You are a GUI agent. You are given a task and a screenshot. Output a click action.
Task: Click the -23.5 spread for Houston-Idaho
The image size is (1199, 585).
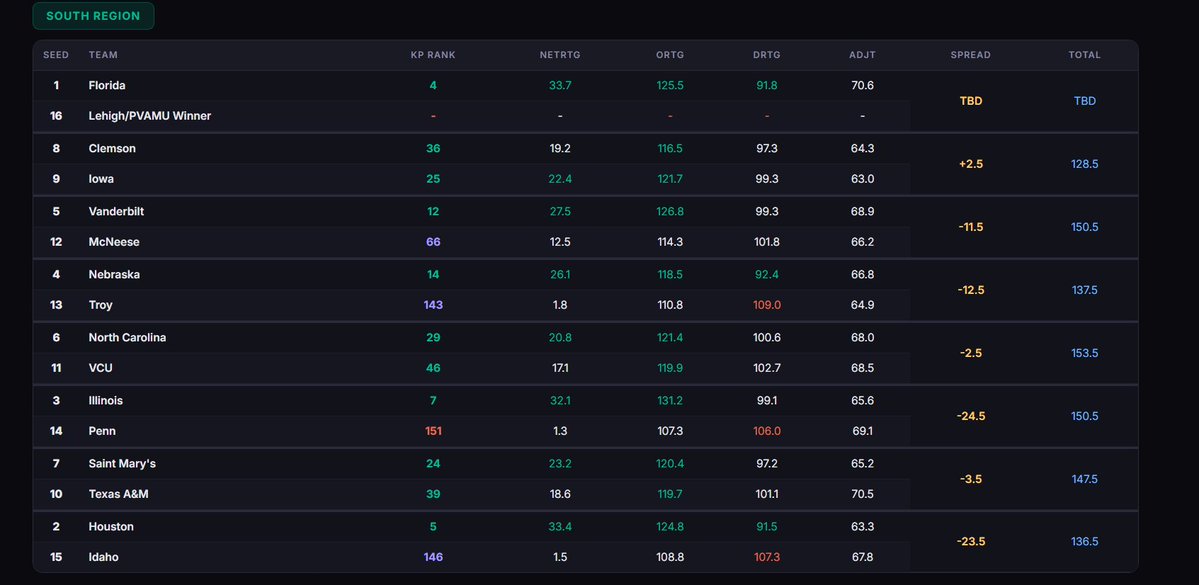[971, 542]
